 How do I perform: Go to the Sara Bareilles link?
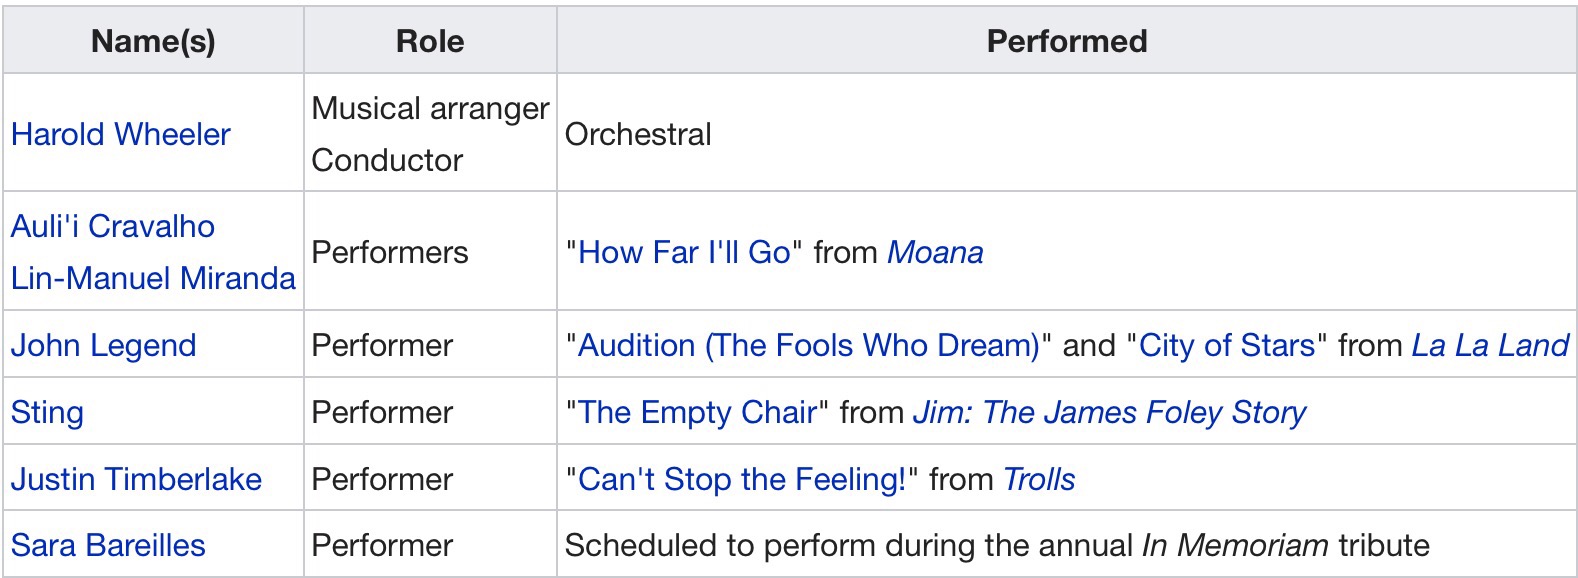click(108, 545)
